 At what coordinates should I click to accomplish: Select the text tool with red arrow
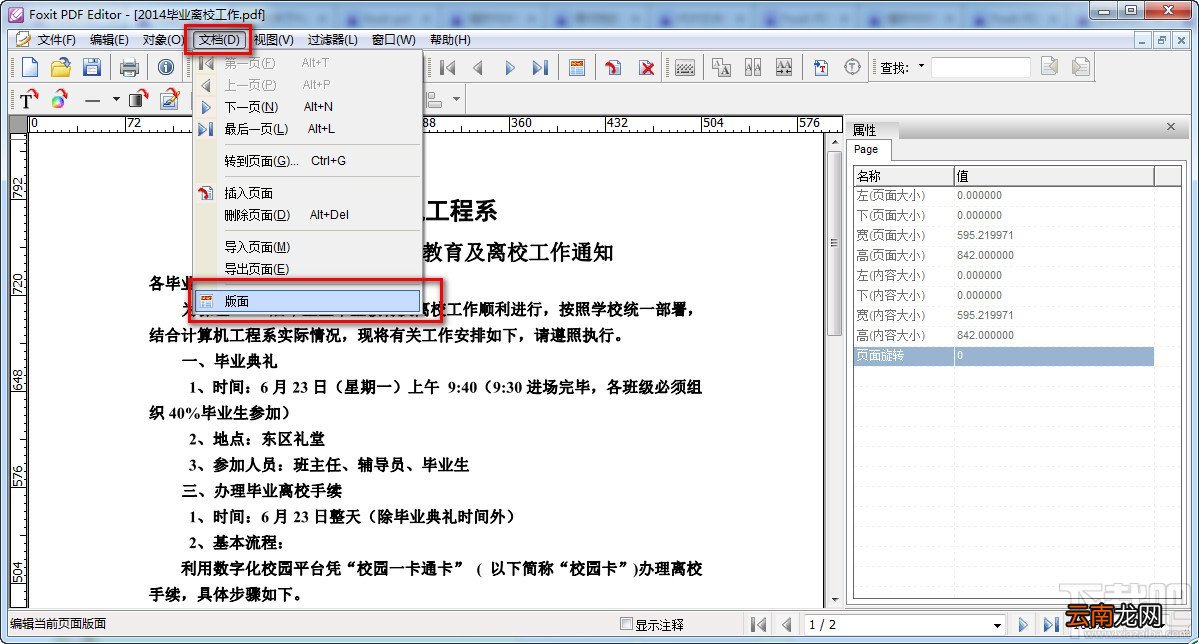pyautogui.click(x=28, y=99)
